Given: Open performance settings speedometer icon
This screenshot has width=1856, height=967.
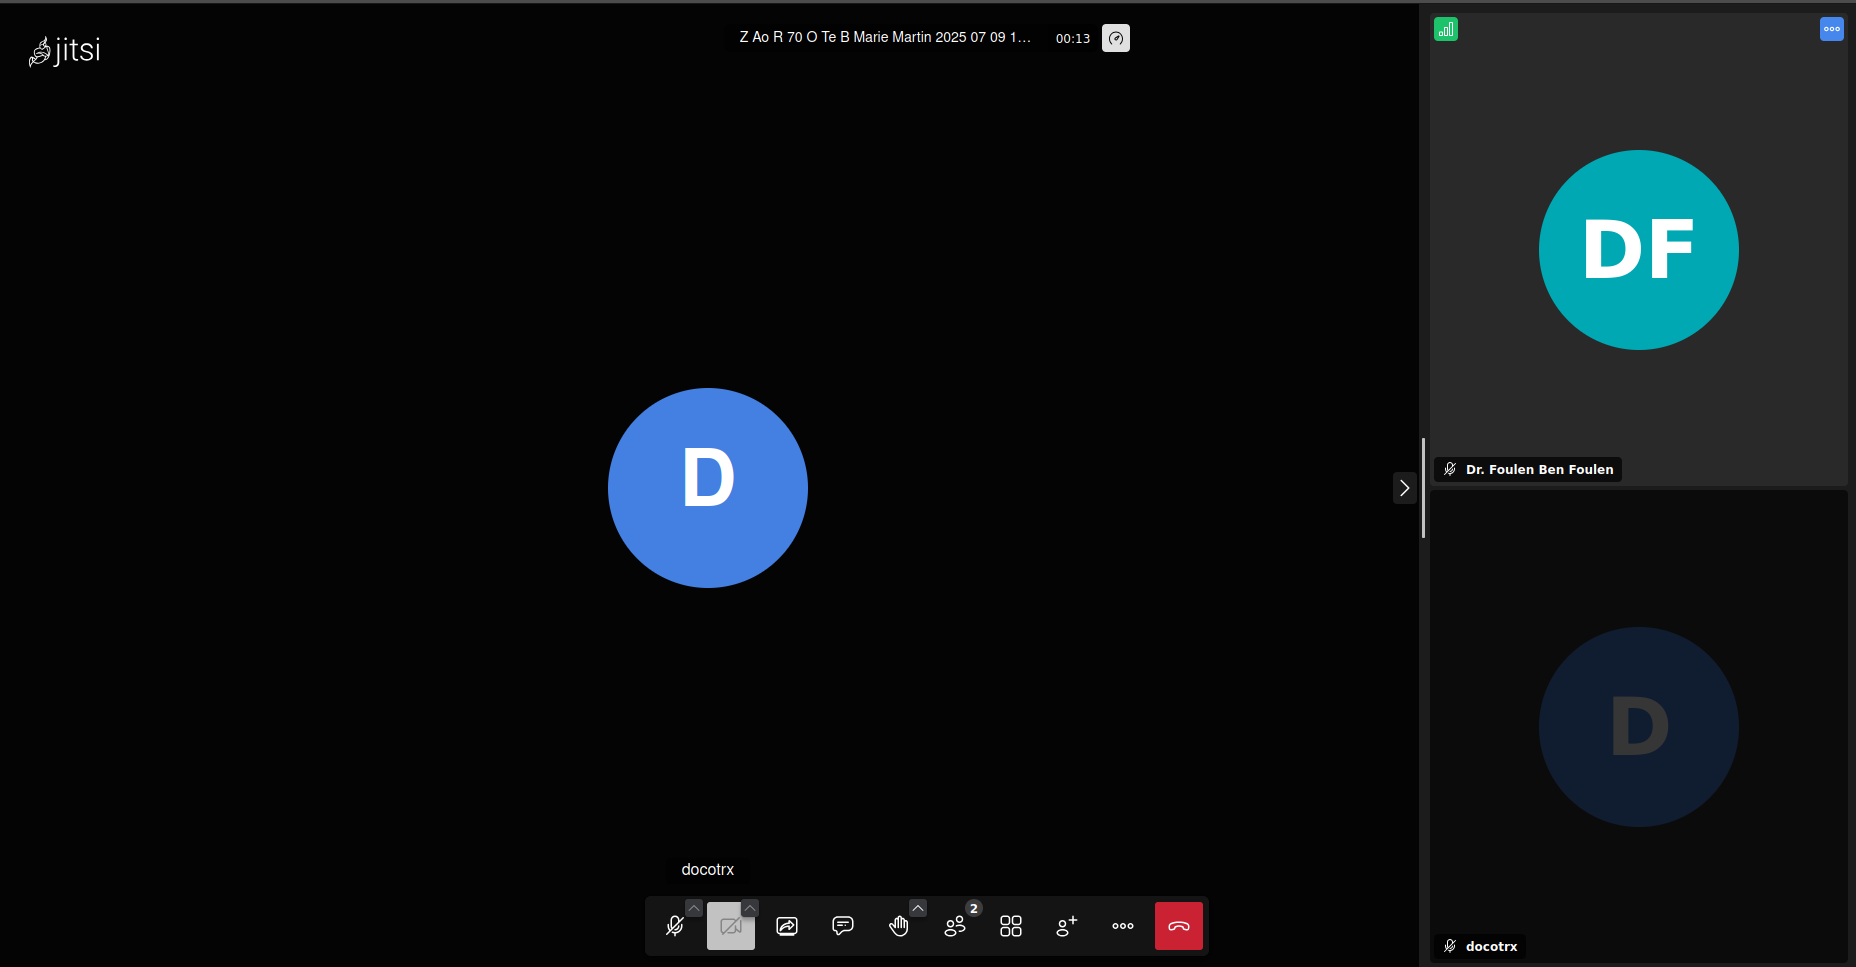Looking at the screenshot, I should 1116,38.
